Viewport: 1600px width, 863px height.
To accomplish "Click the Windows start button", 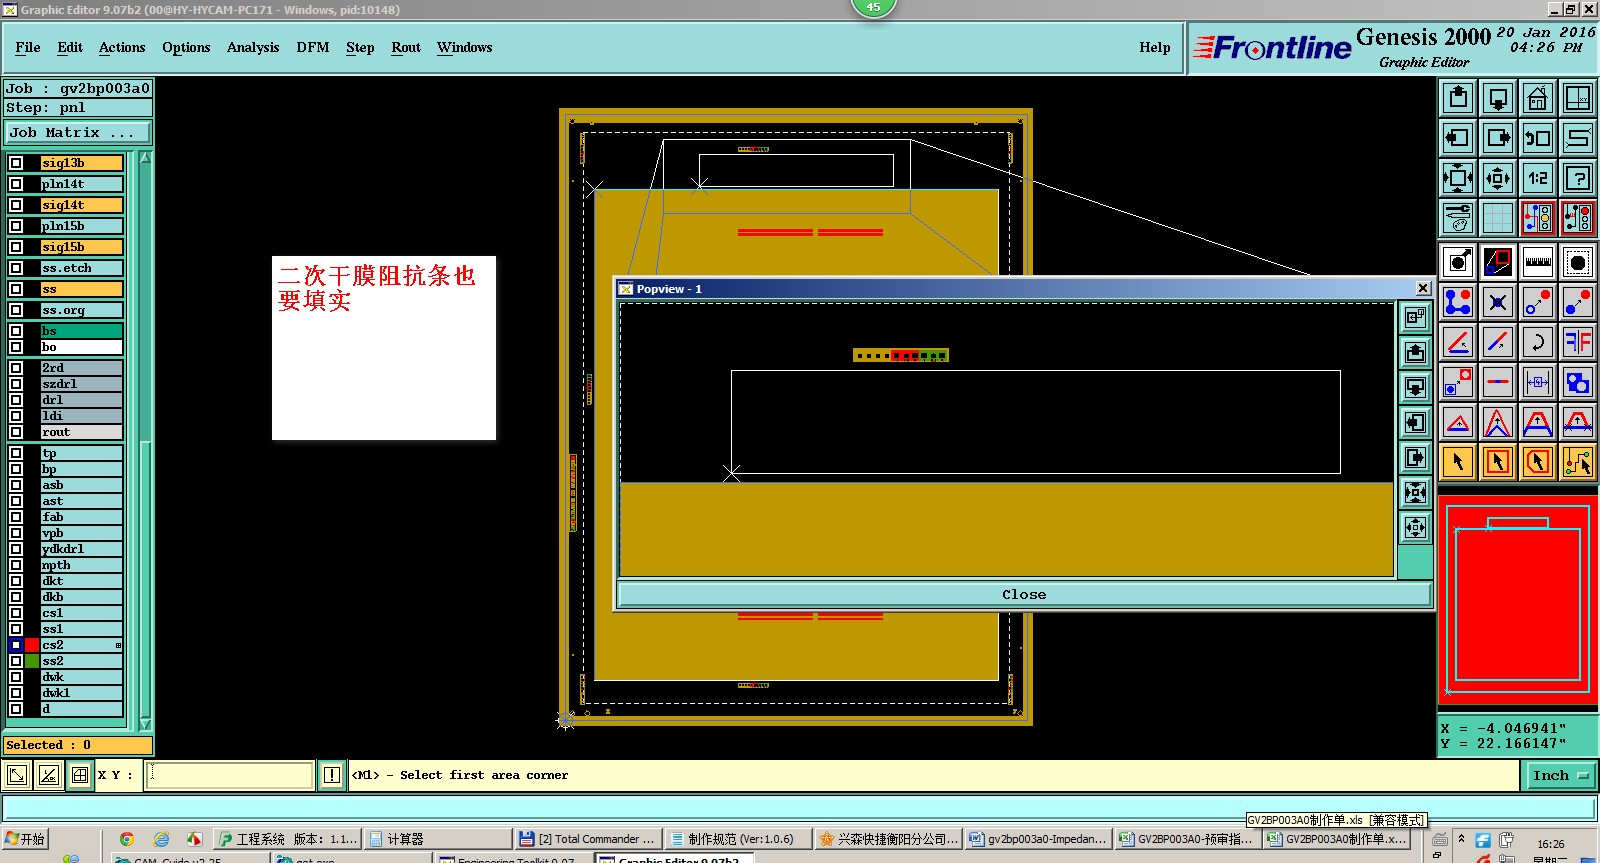I will (x=25, y=839).
